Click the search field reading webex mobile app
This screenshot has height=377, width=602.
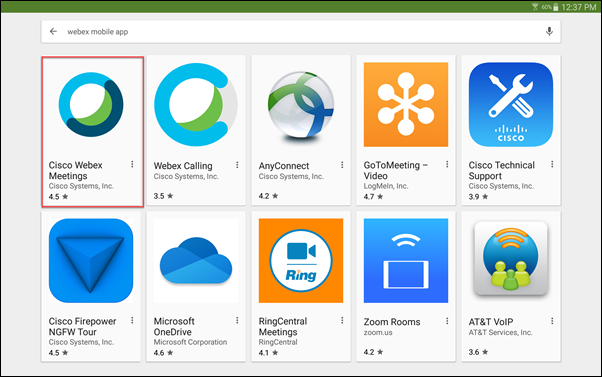tap(301, 31)
